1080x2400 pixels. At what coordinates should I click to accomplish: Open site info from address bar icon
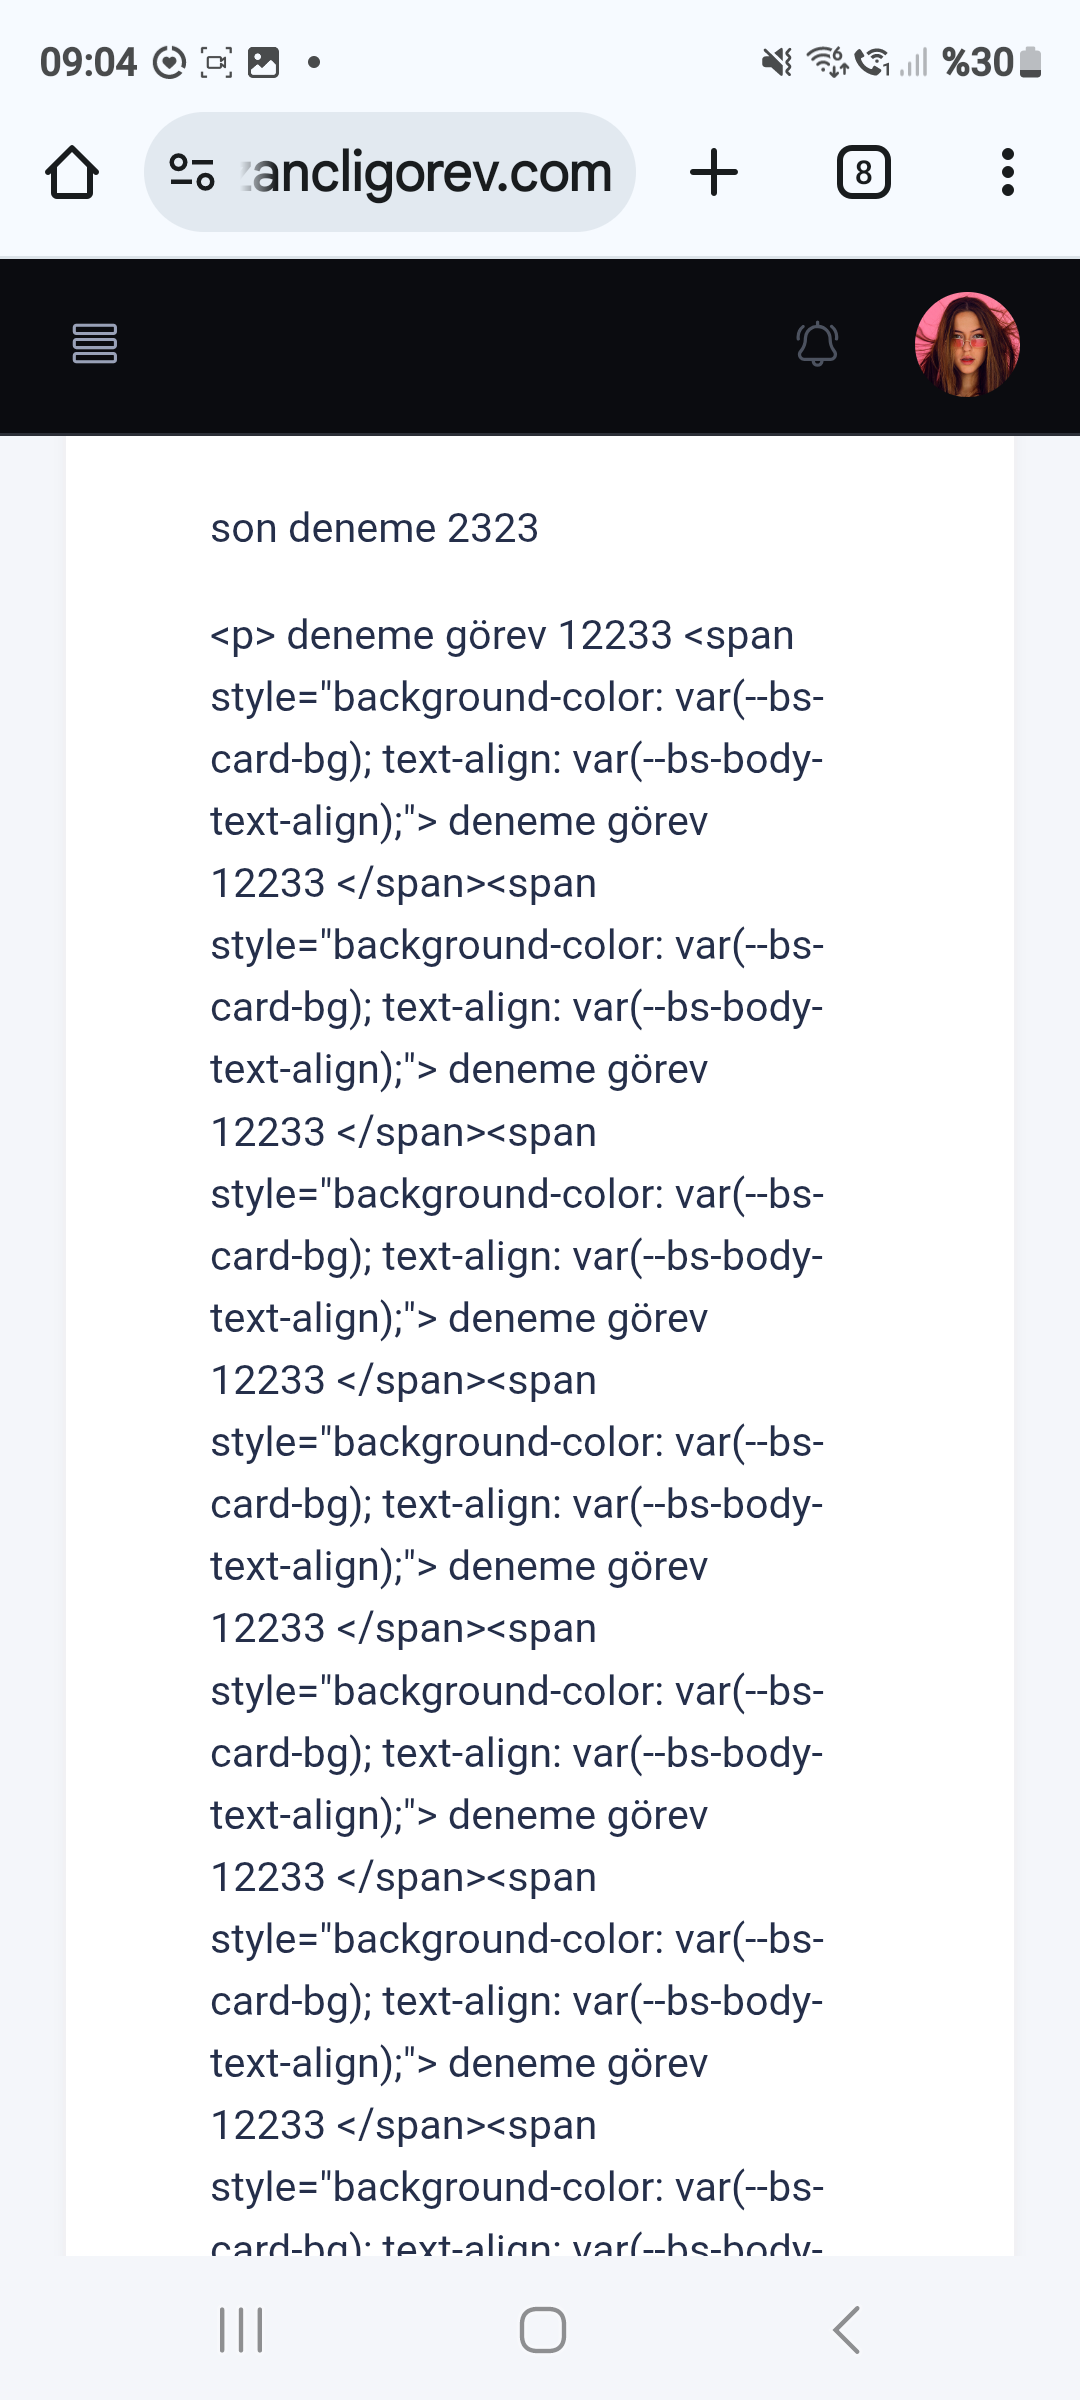tap(192, 172)
